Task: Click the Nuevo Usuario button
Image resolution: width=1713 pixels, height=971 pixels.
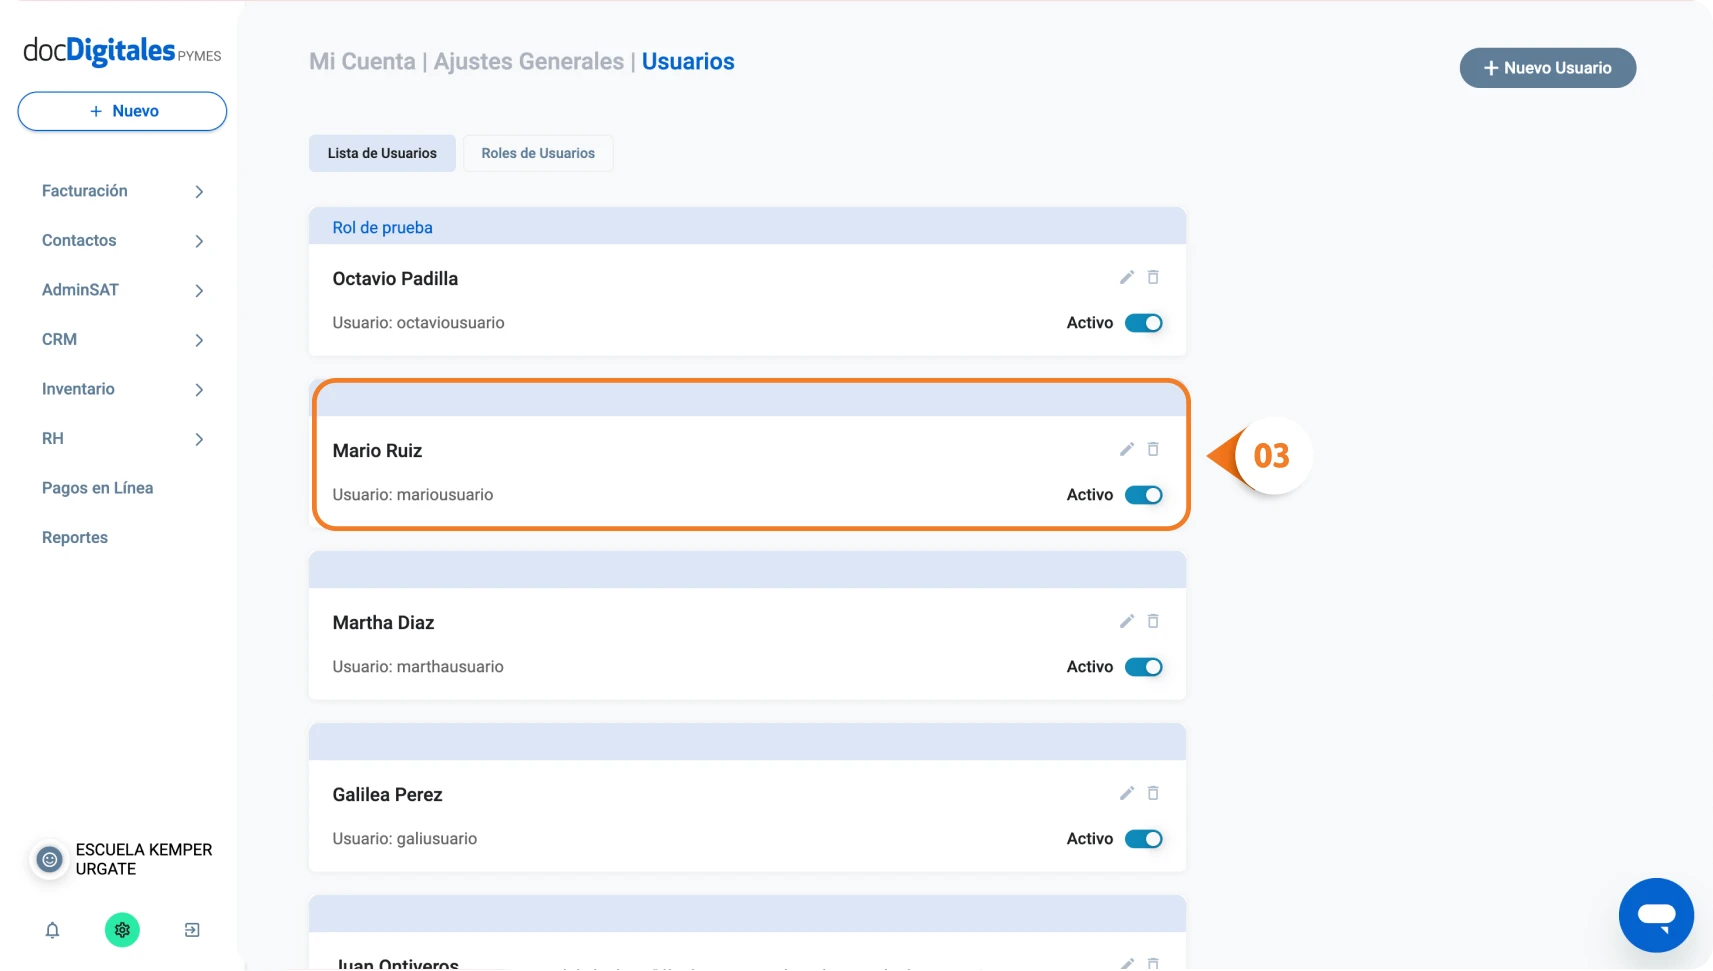Action: coord(1548,68)
